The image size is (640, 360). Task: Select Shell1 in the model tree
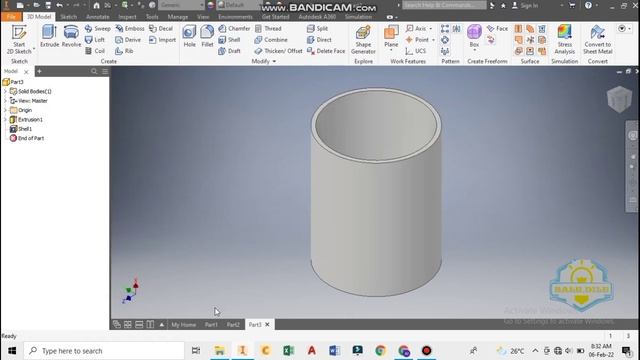(x=20, y=129)
